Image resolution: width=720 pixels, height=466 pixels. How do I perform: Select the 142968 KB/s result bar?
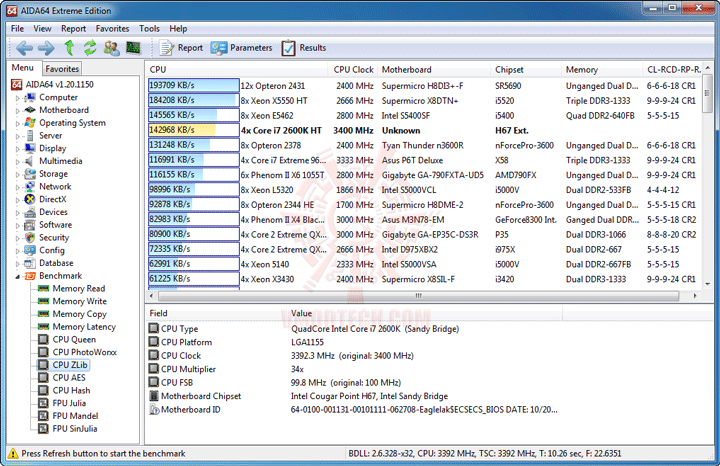(x=193, y=130)
